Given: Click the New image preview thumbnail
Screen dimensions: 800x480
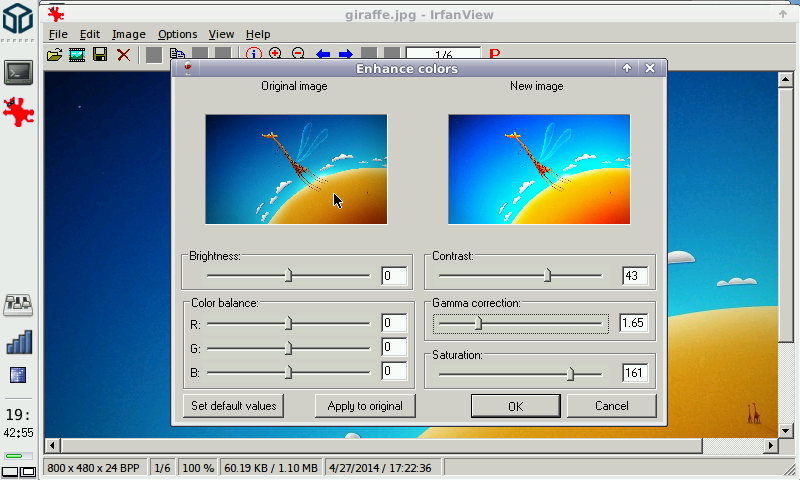Looking at the screenshot, I should [539, 168].
